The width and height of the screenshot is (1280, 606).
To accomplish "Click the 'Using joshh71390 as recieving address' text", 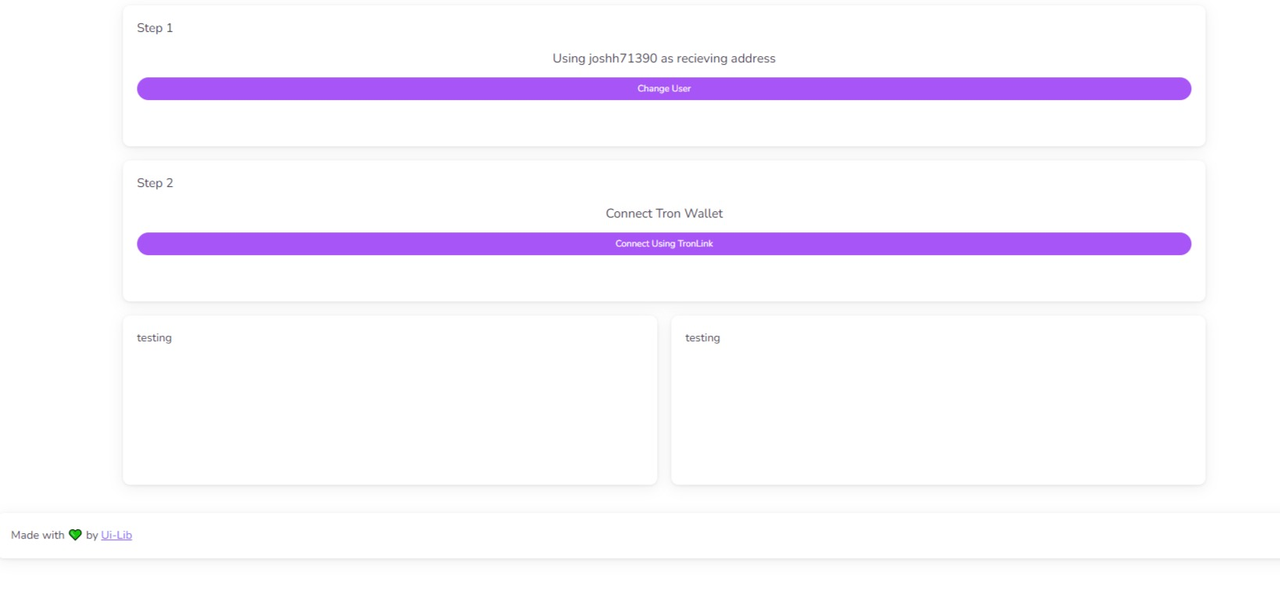I will 664,59.
